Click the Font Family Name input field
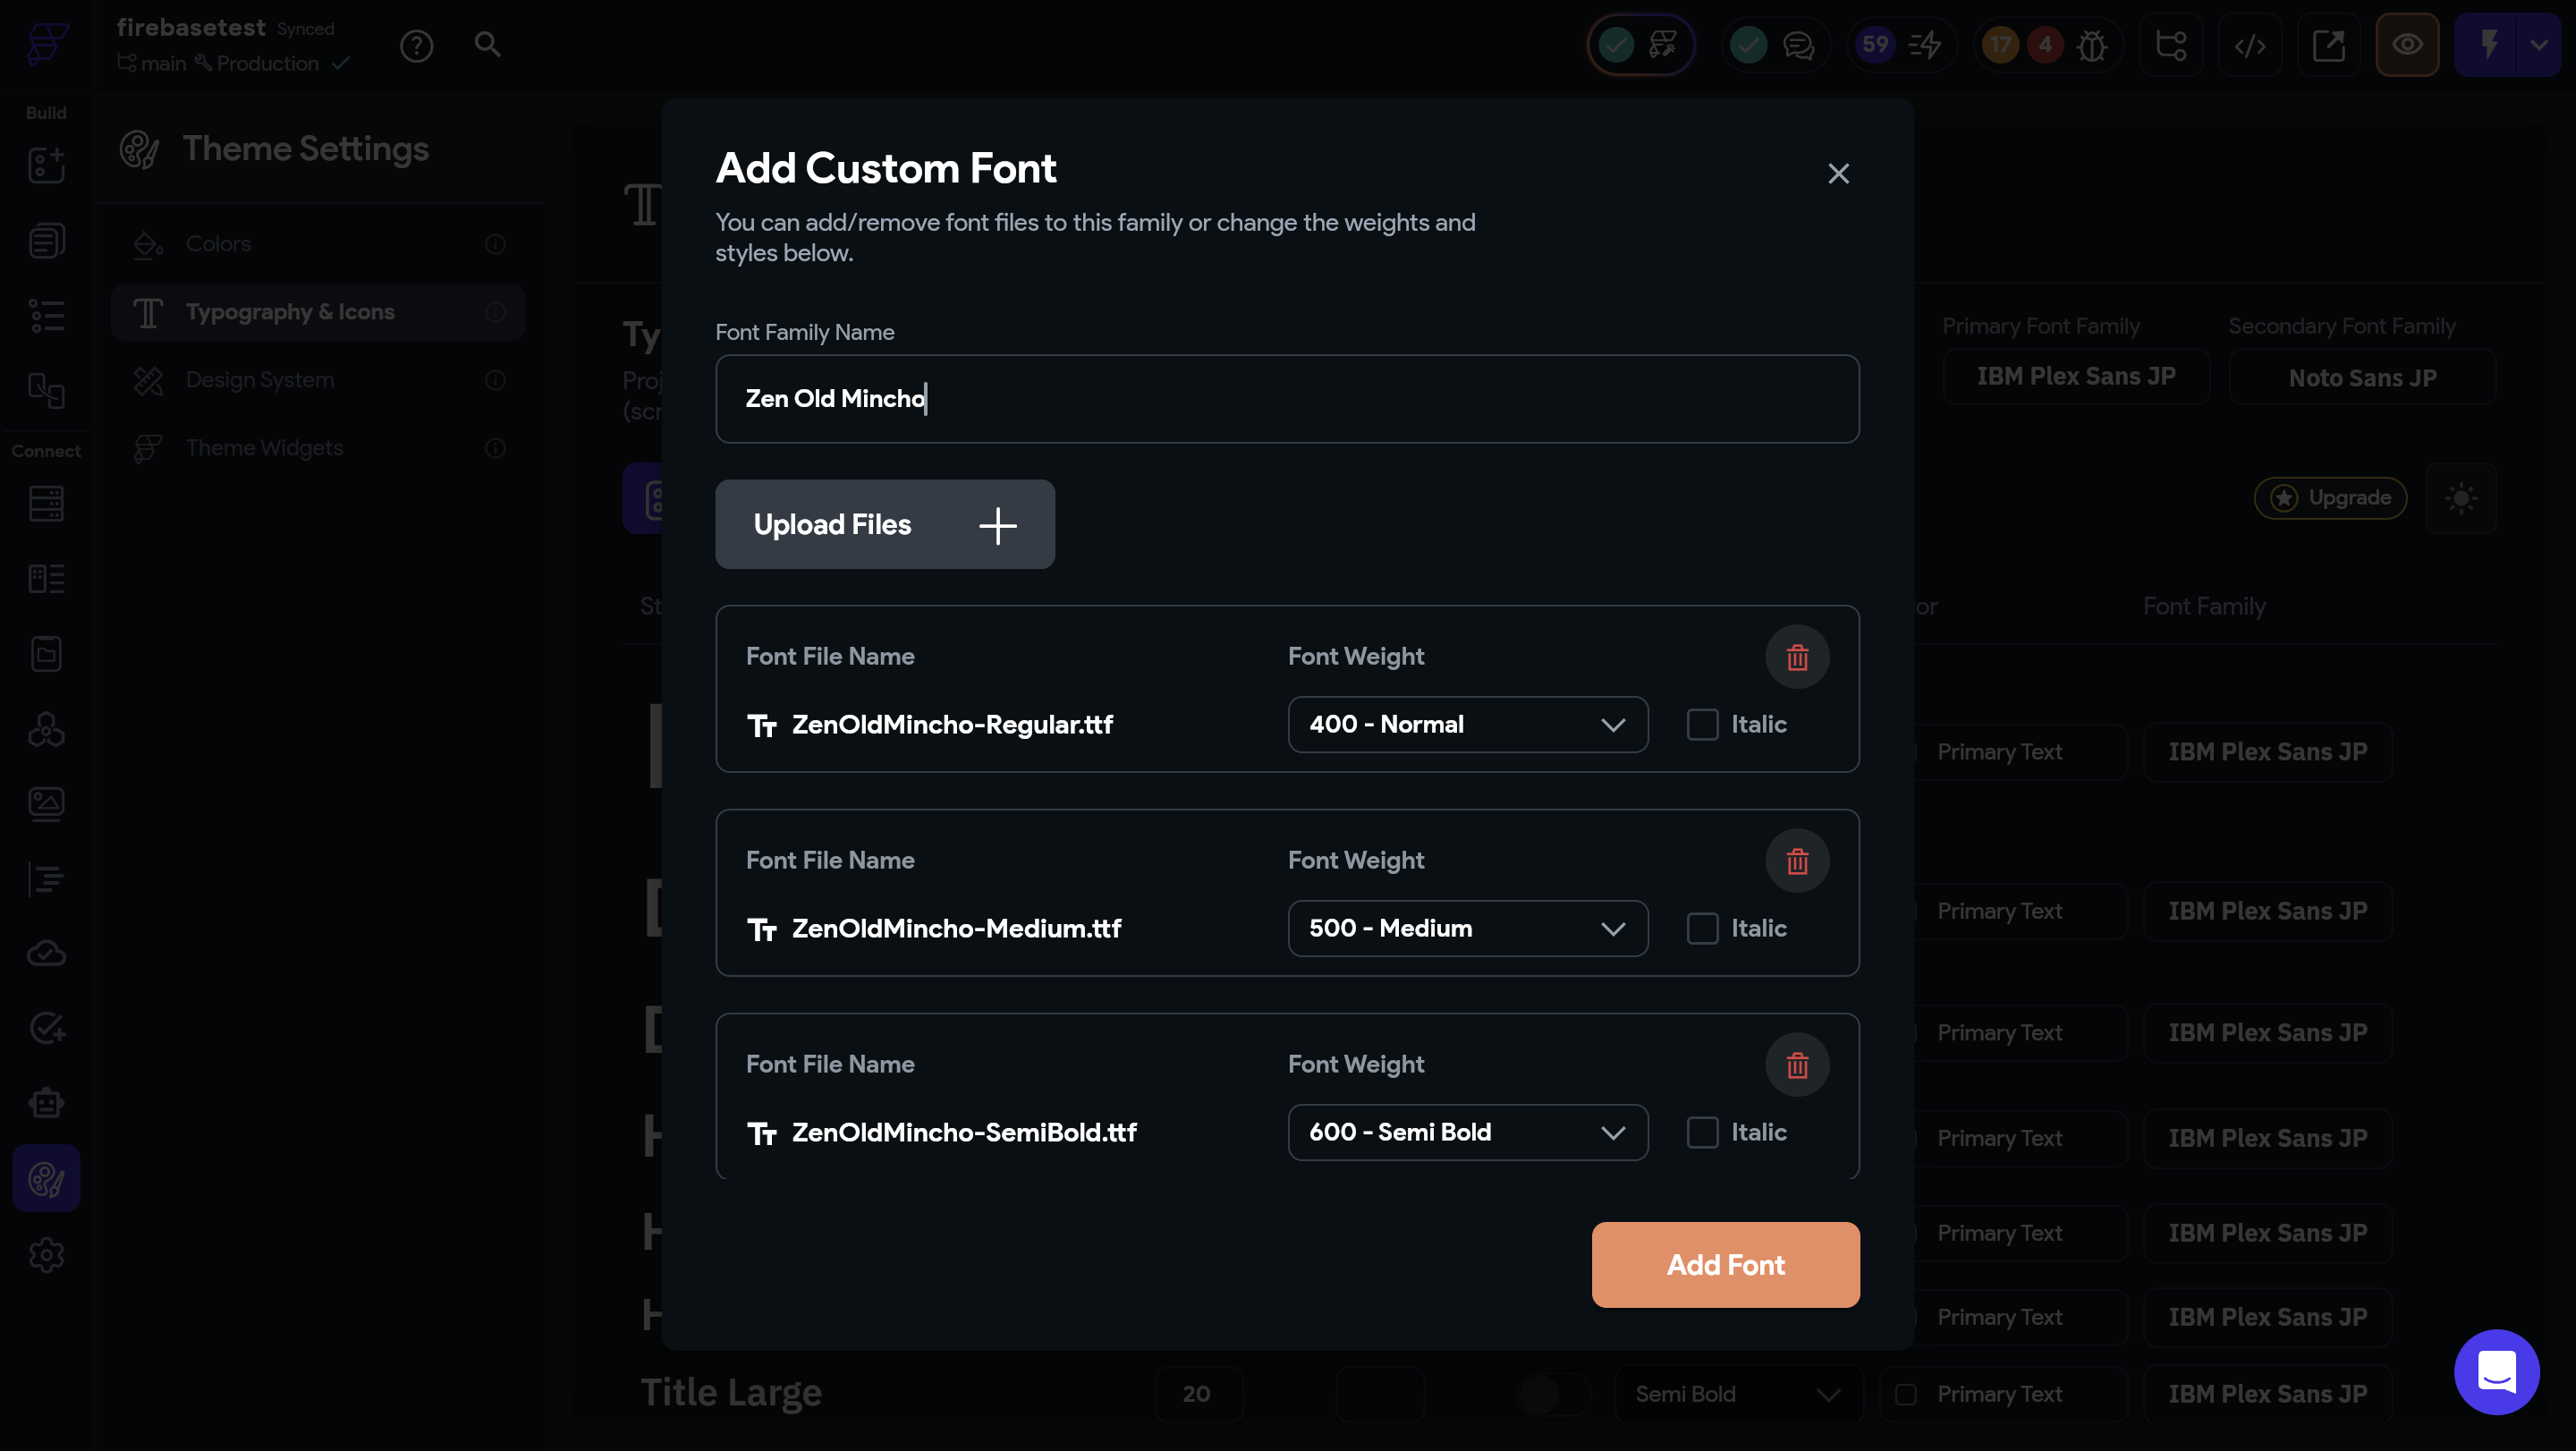 coord(1287,399)
